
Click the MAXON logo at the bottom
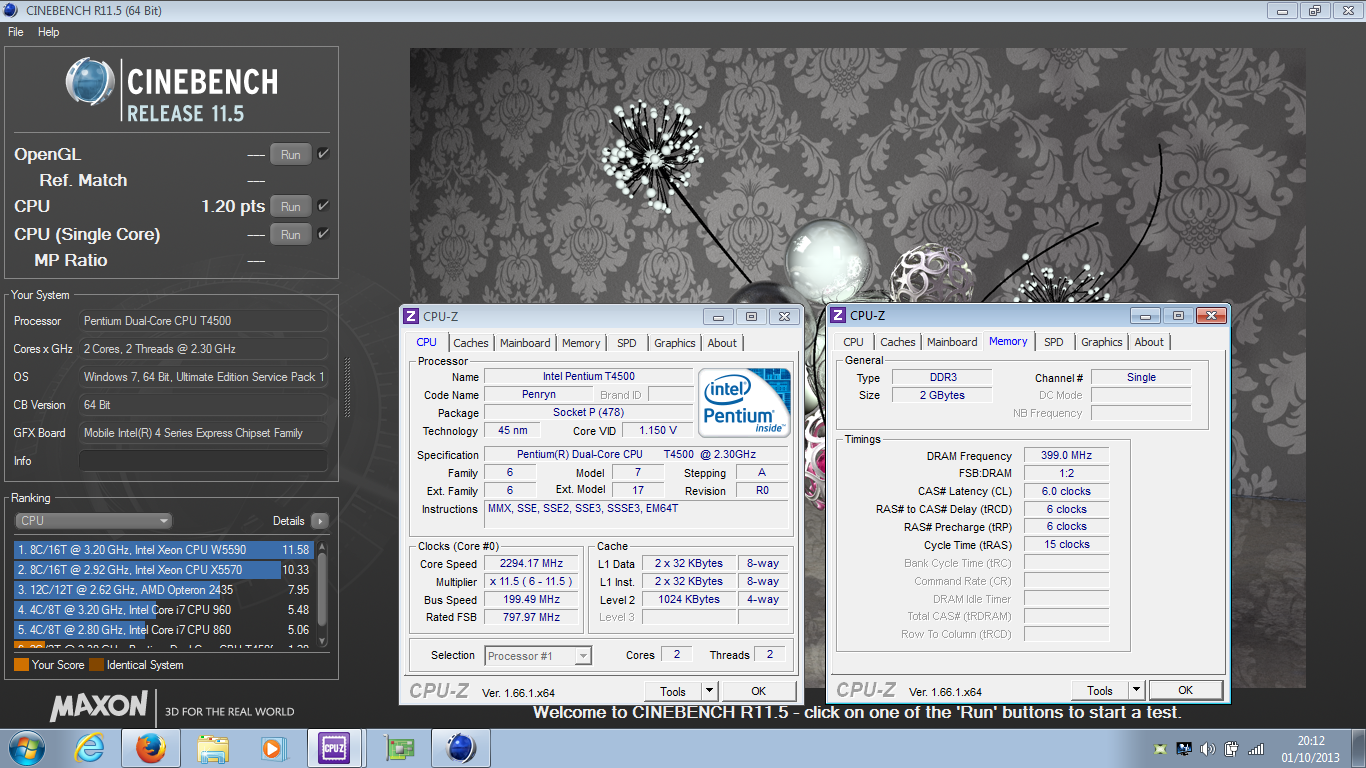click(x=99, y=706)
